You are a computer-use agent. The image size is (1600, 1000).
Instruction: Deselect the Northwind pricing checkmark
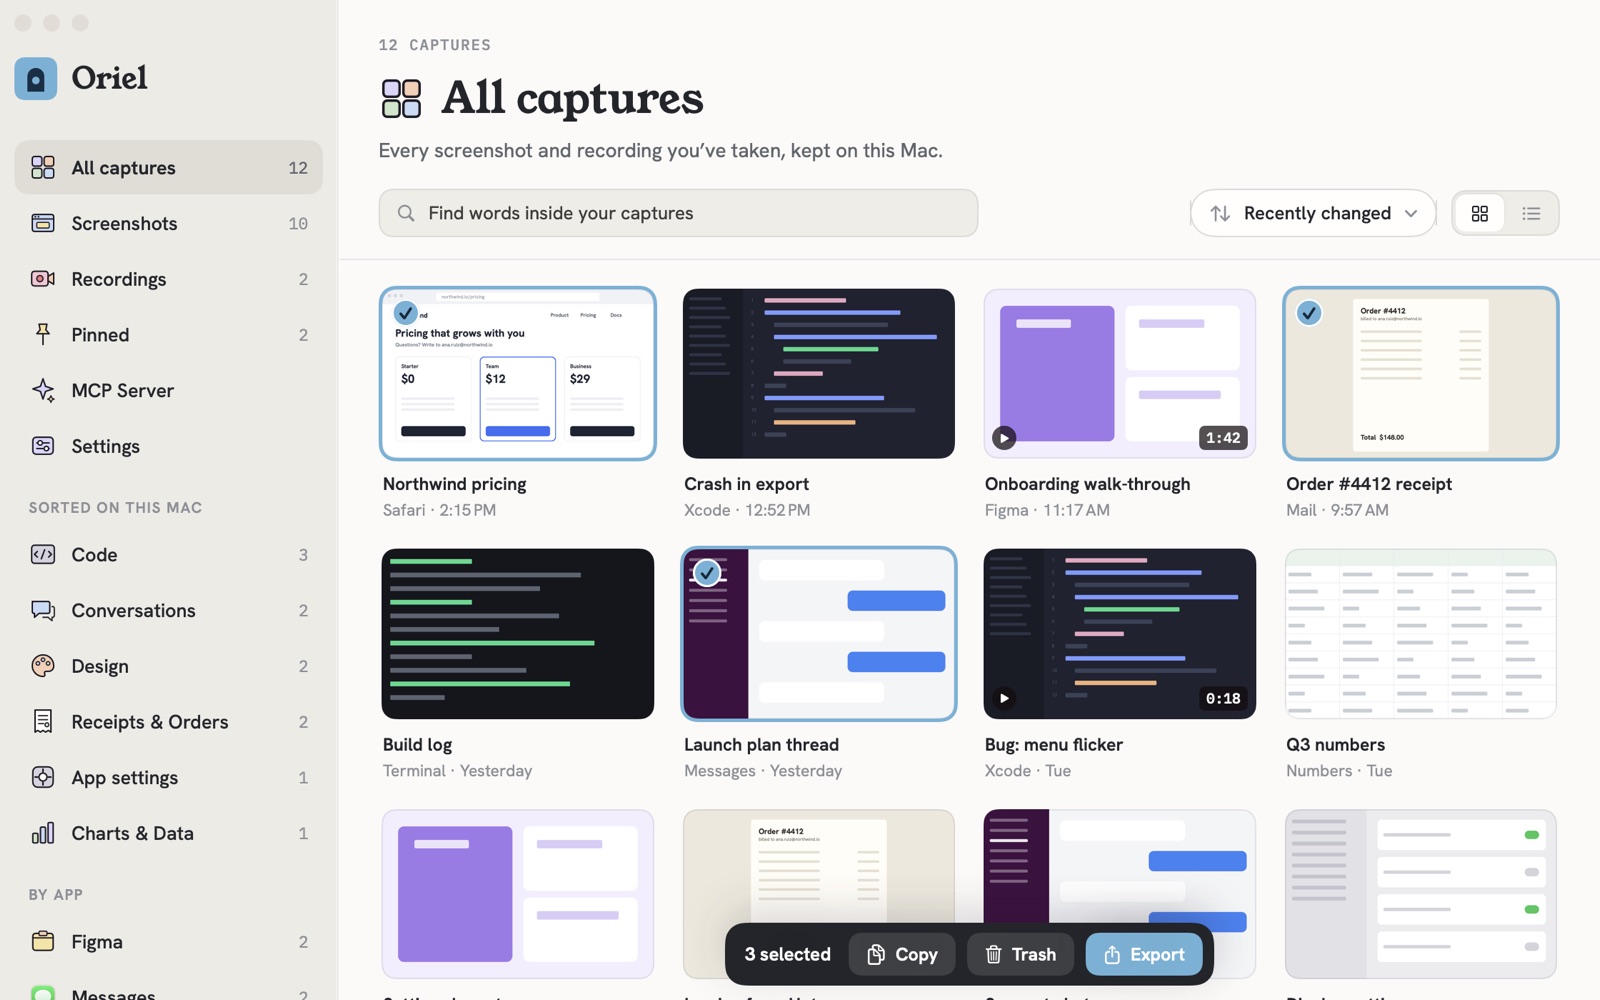tap(406, 313)
